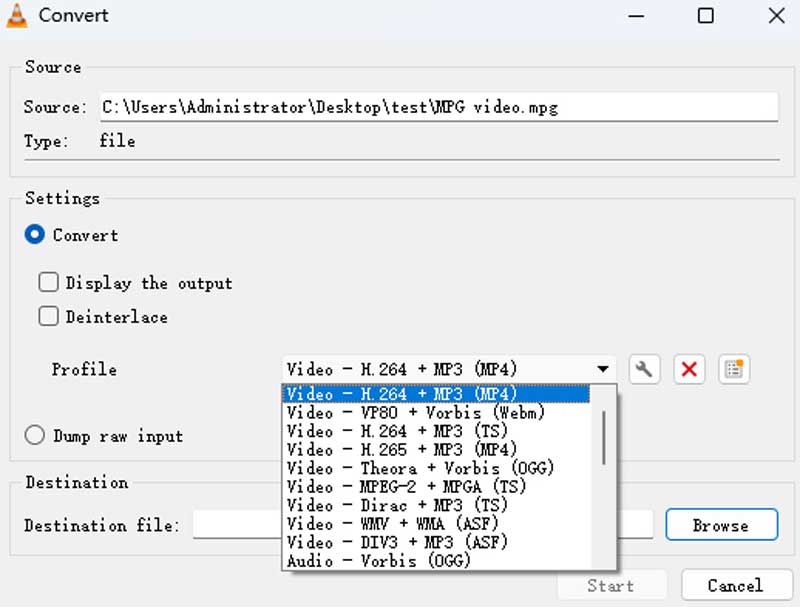Cancel the conversion dialog

click(x=737, y=585)
